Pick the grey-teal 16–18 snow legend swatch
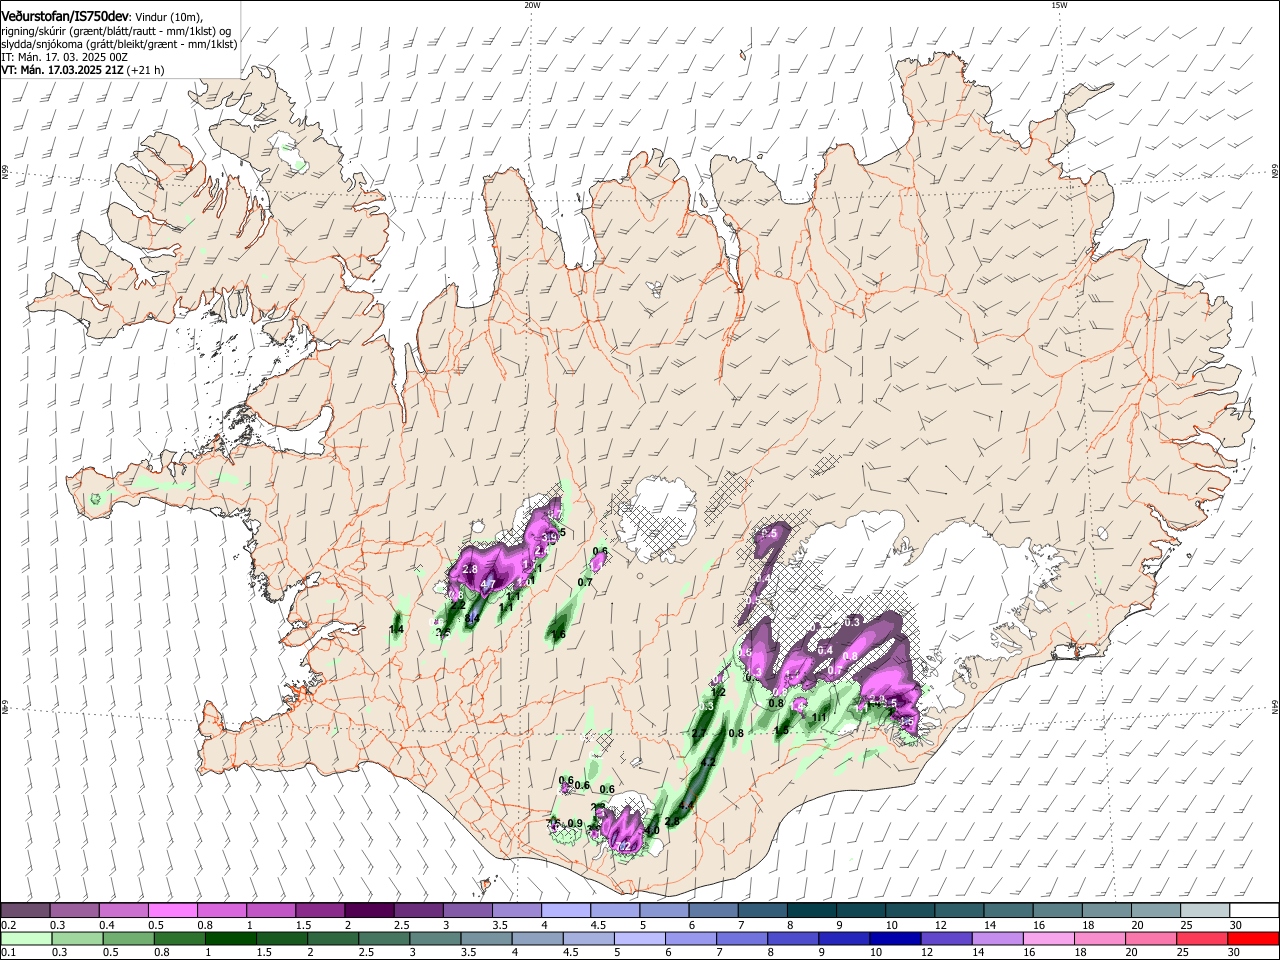The image size is (1280, 960). coord(1058,910)
